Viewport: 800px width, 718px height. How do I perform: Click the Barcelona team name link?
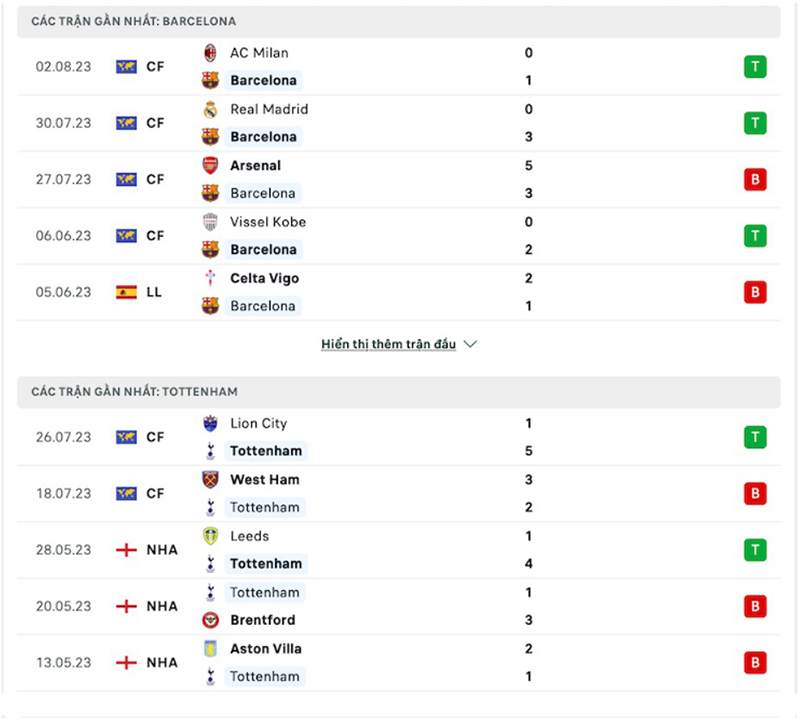[x=263, y=80]
